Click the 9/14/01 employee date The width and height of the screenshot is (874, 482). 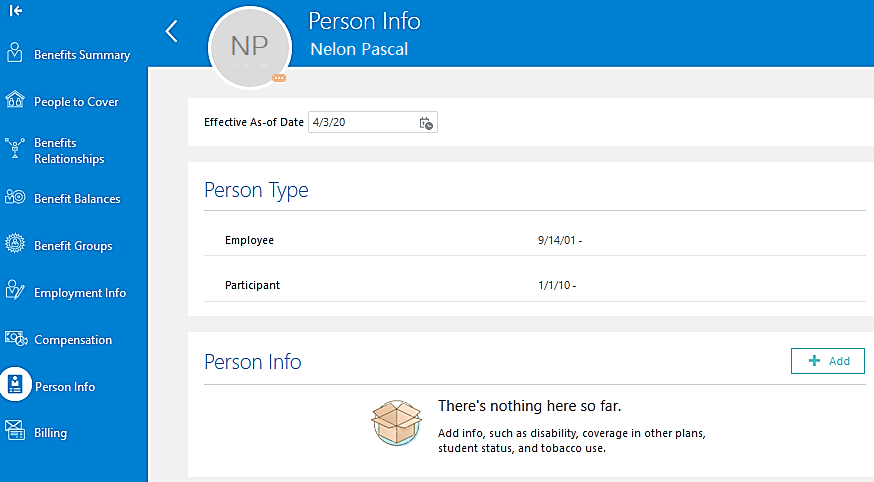[x=560, y=240]
